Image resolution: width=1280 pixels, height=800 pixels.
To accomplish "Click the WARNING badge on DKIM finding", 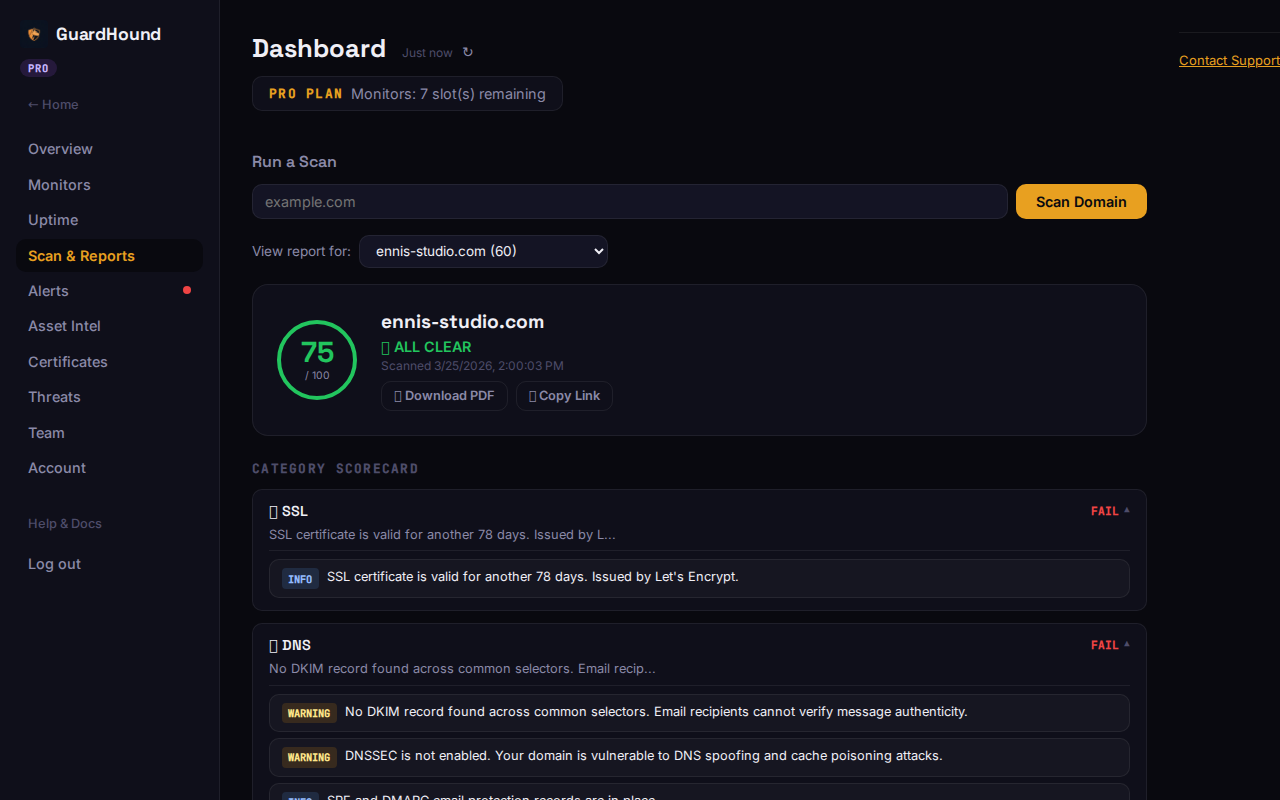I will 309,713.
